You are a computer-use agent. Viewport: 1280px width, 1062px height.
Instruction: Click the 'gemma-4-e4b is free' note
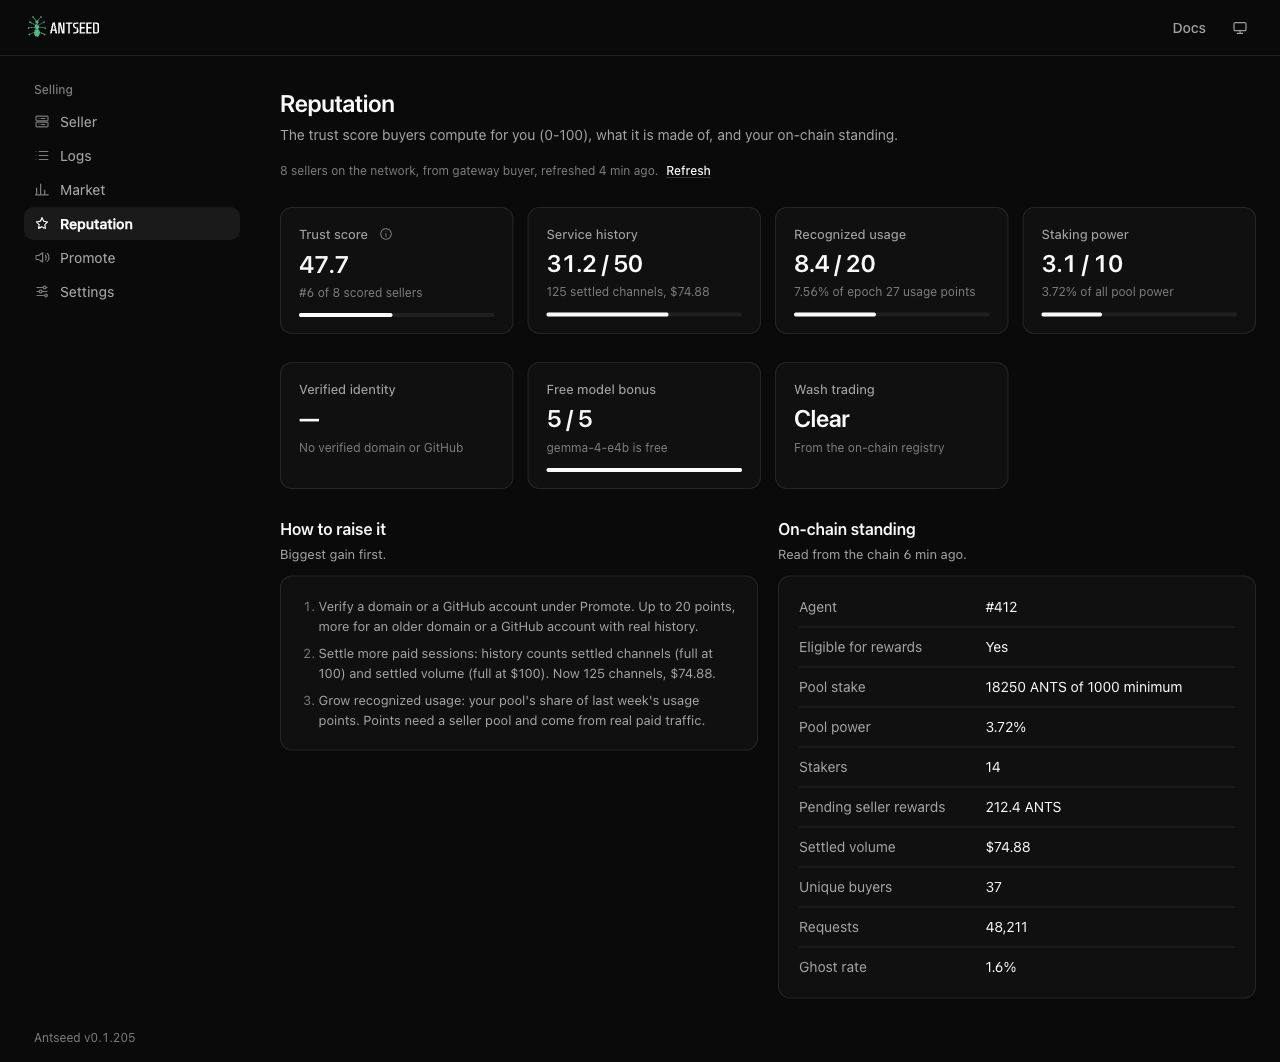tap(607, 448)
